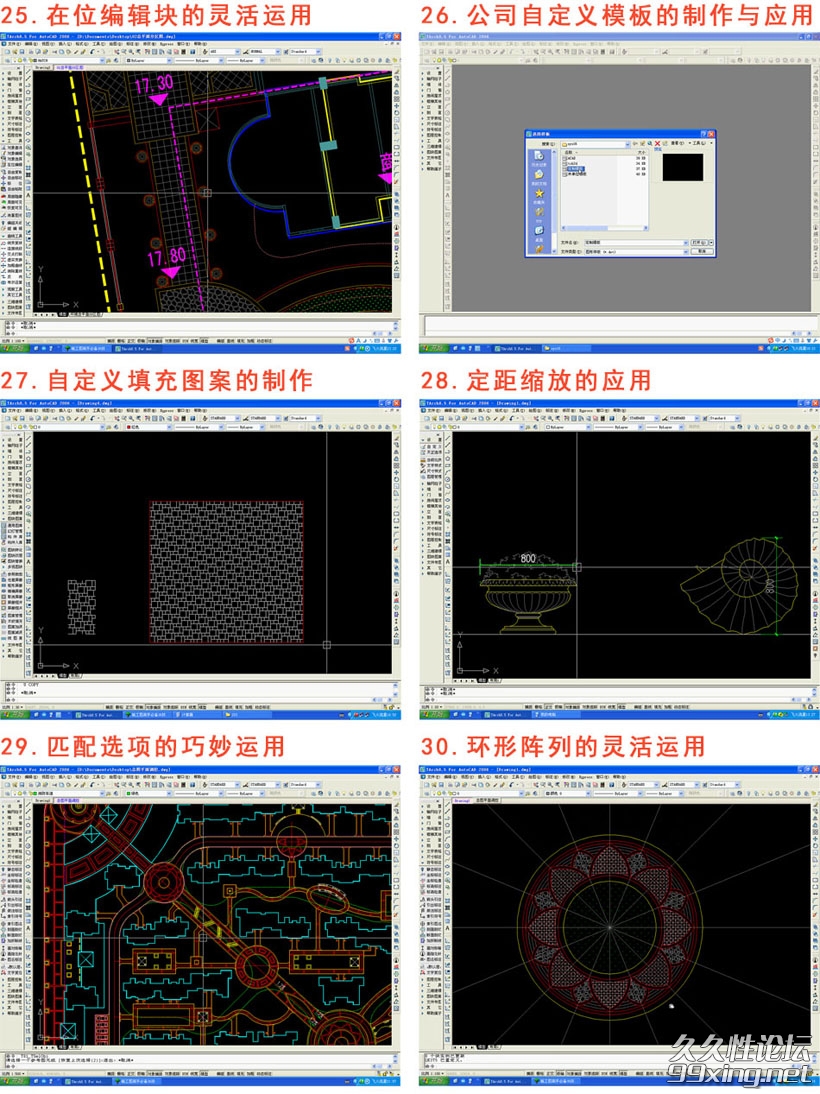
Task: Toggle 极轴 polar in screenshot 25 status bar
Action: tap(141, 340)
